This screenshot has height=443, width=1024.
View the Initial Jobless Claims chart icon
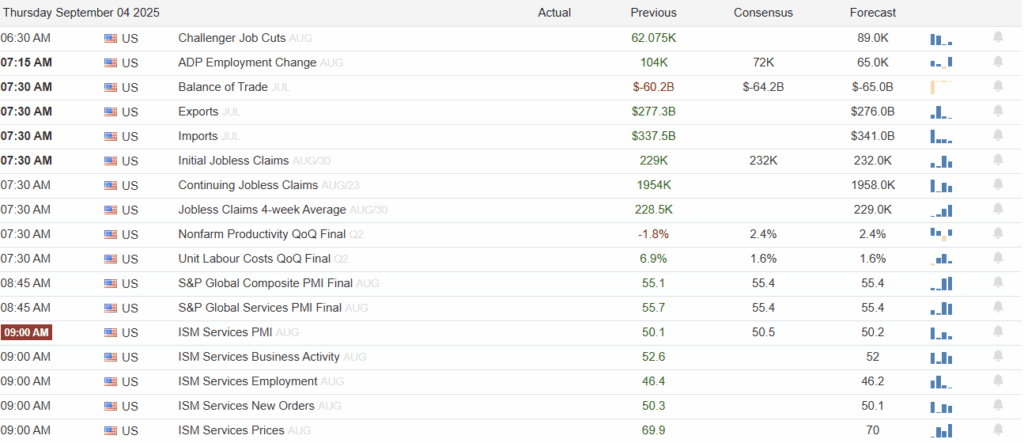pyautogui.click(x=941, y=160)
